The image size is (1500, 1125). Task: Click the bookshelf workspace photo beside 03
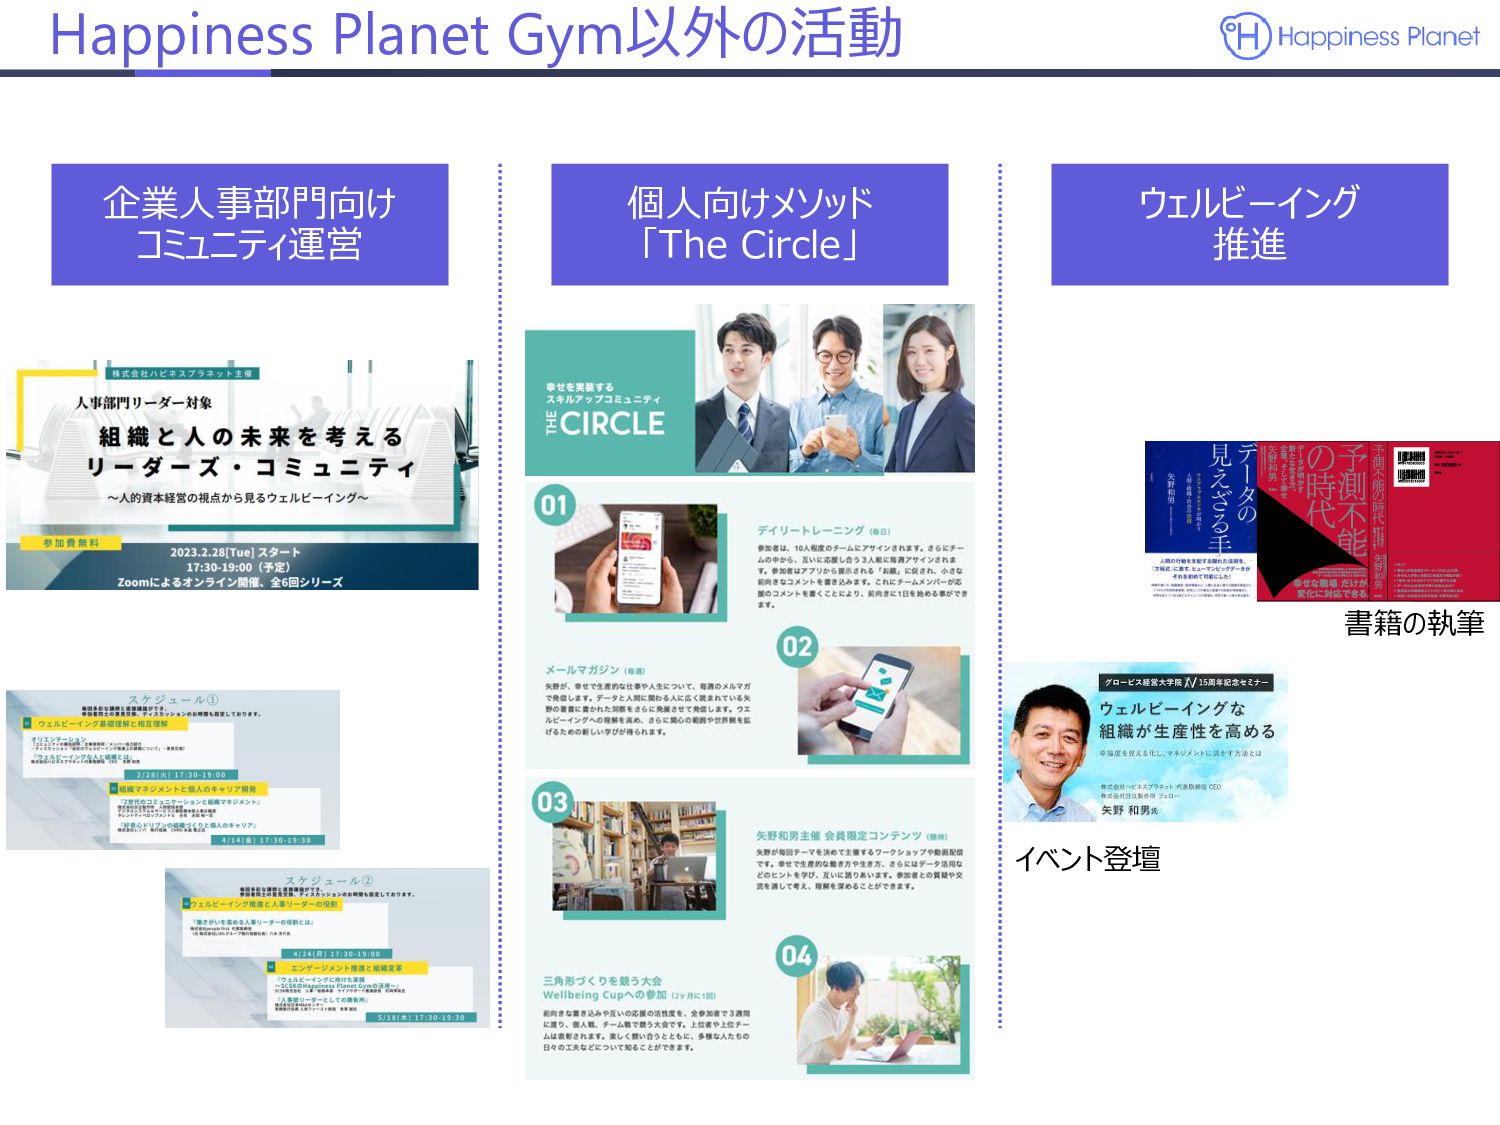pos(634,856)
